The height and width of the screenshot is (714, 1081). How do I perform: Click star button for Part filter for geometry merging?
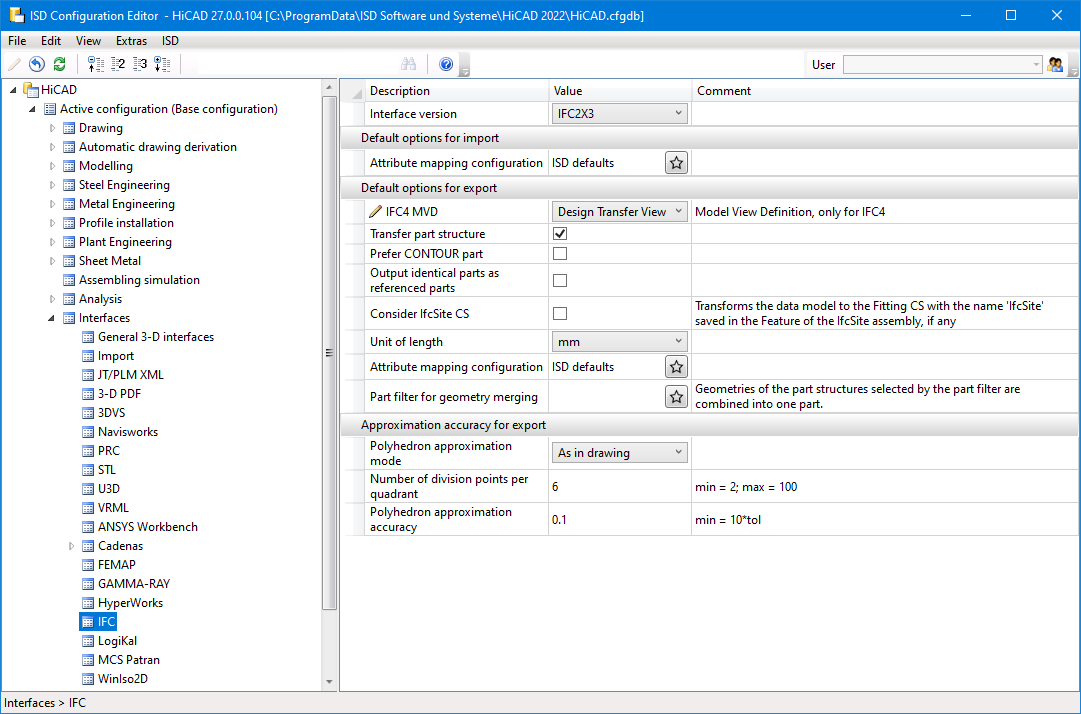click(x=676, y=397)
